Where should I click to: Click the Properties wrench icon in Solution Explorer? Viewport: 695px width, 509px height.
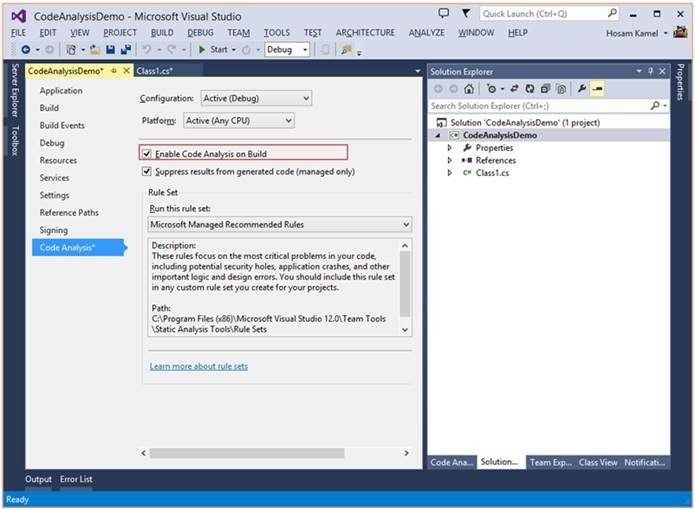[582, 89]
